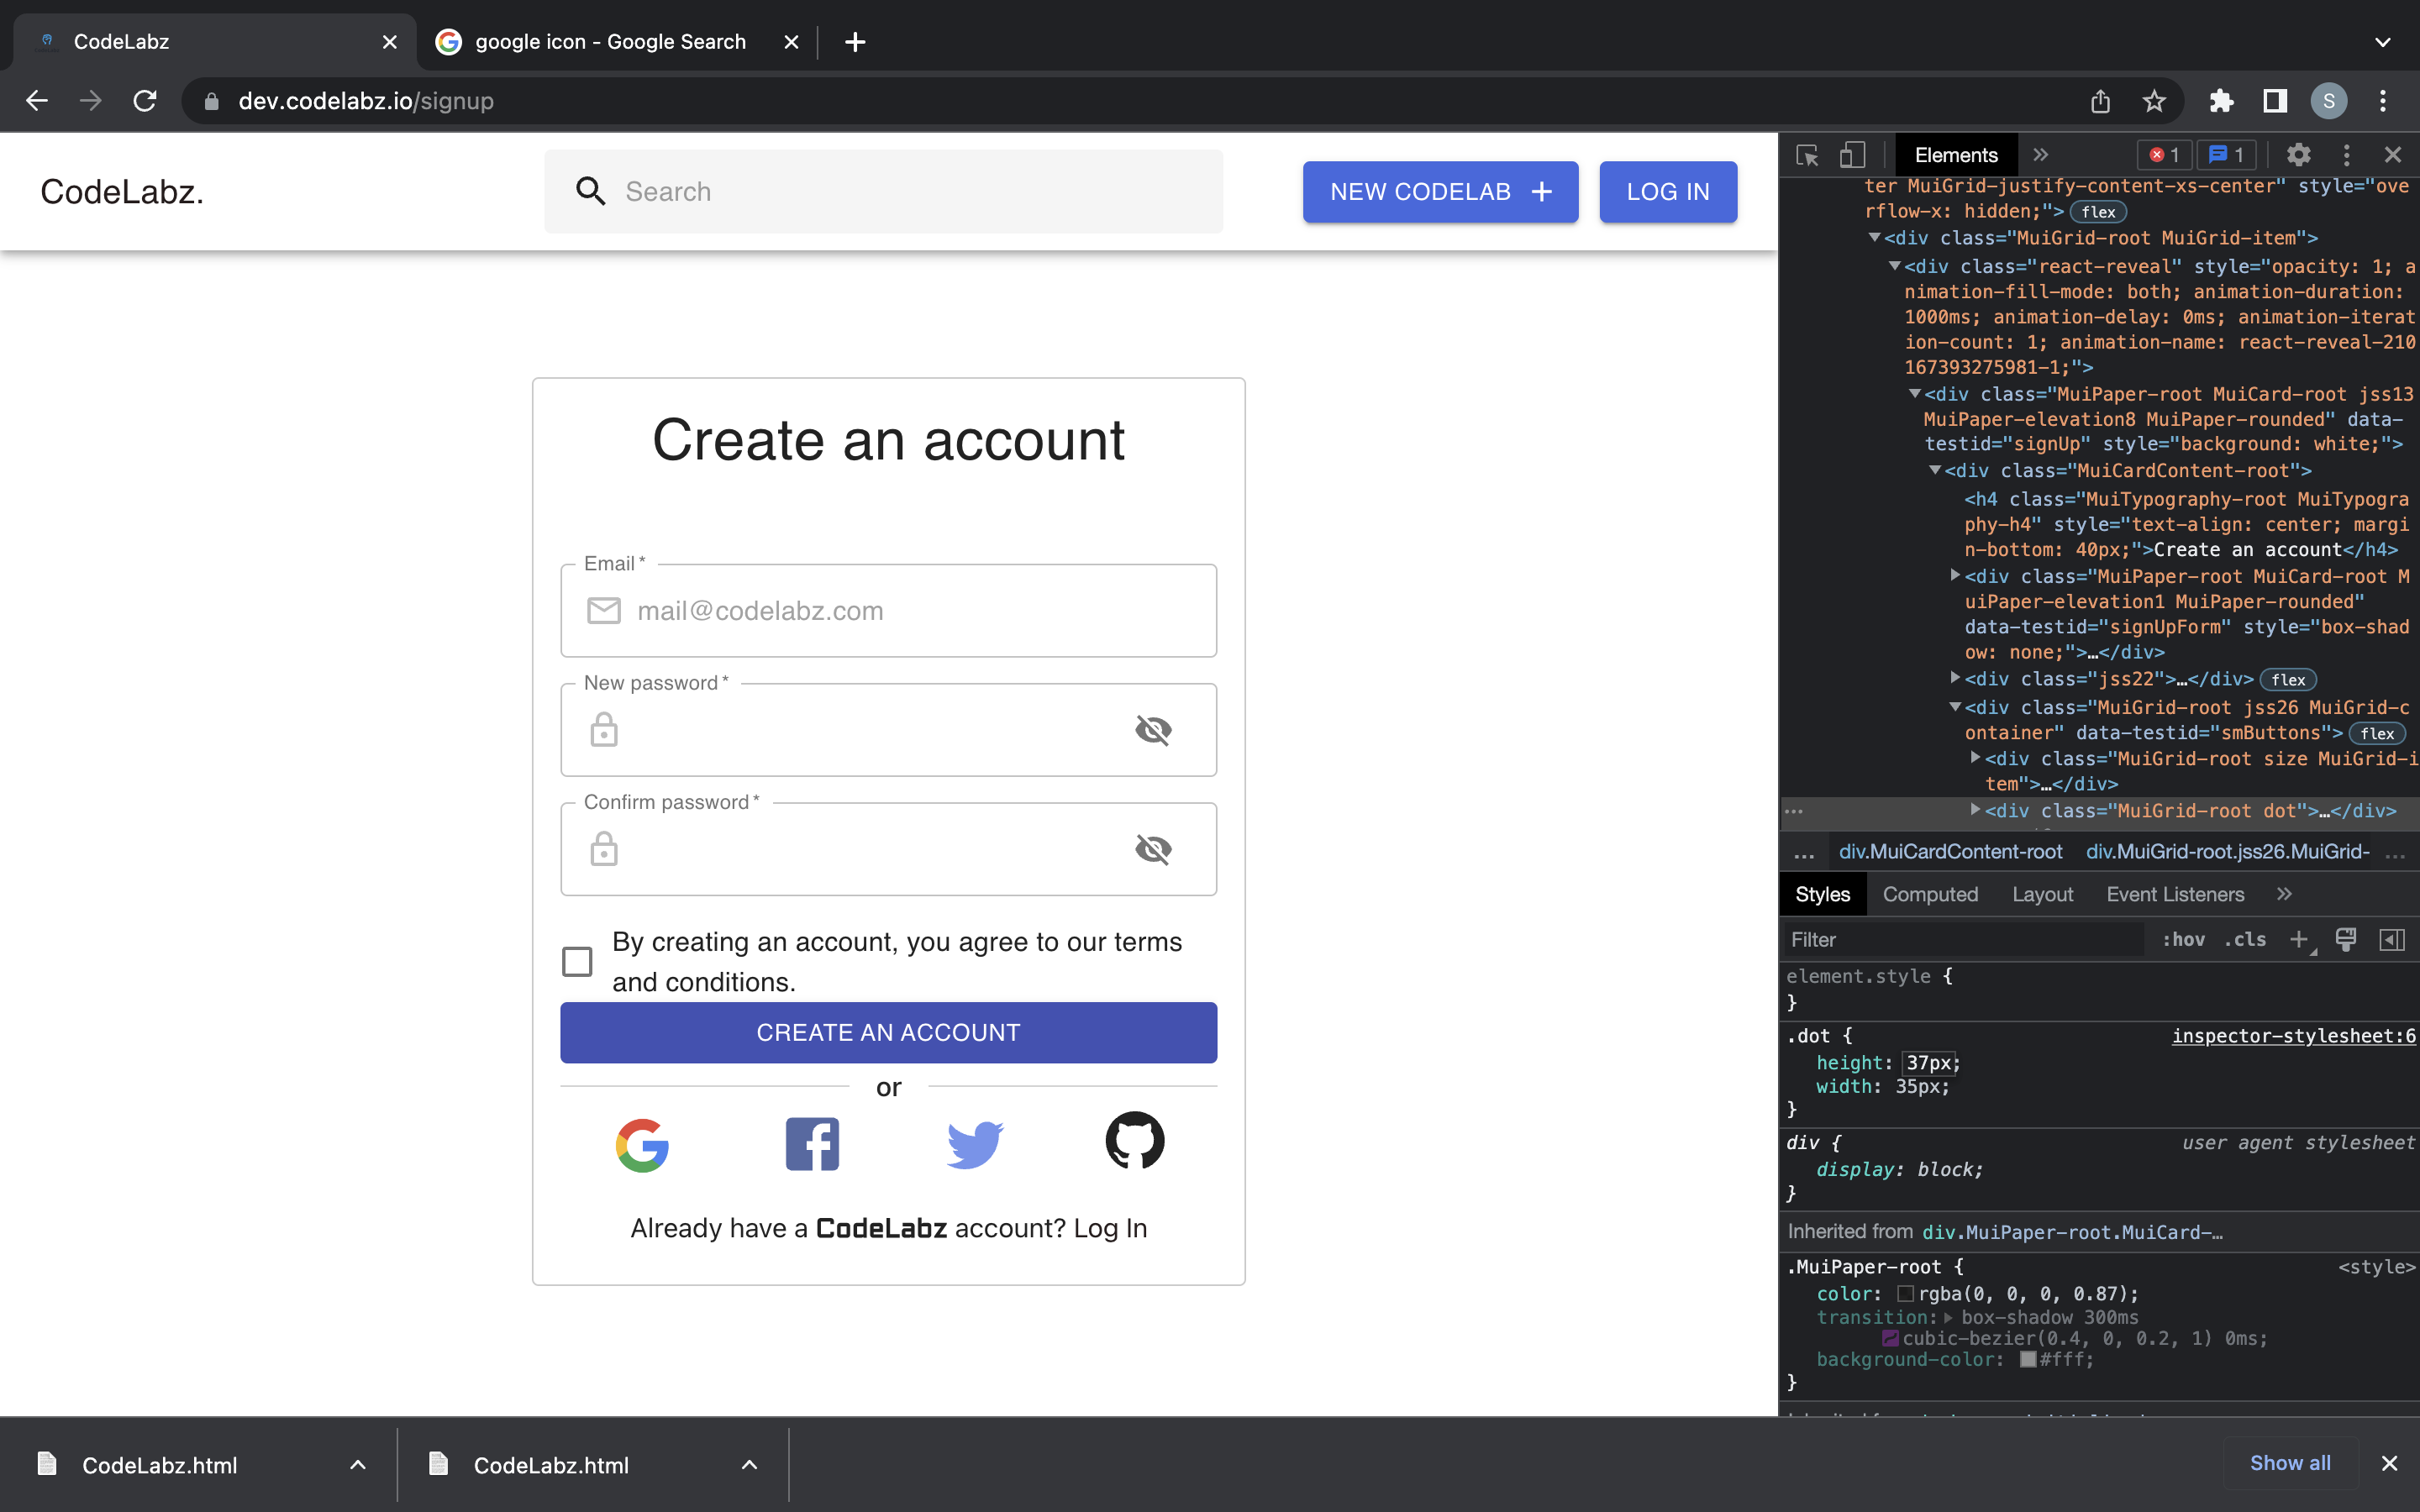Sign up with the GitHub icon
The image size is (2420, 1512).
pos(1135,1140)
